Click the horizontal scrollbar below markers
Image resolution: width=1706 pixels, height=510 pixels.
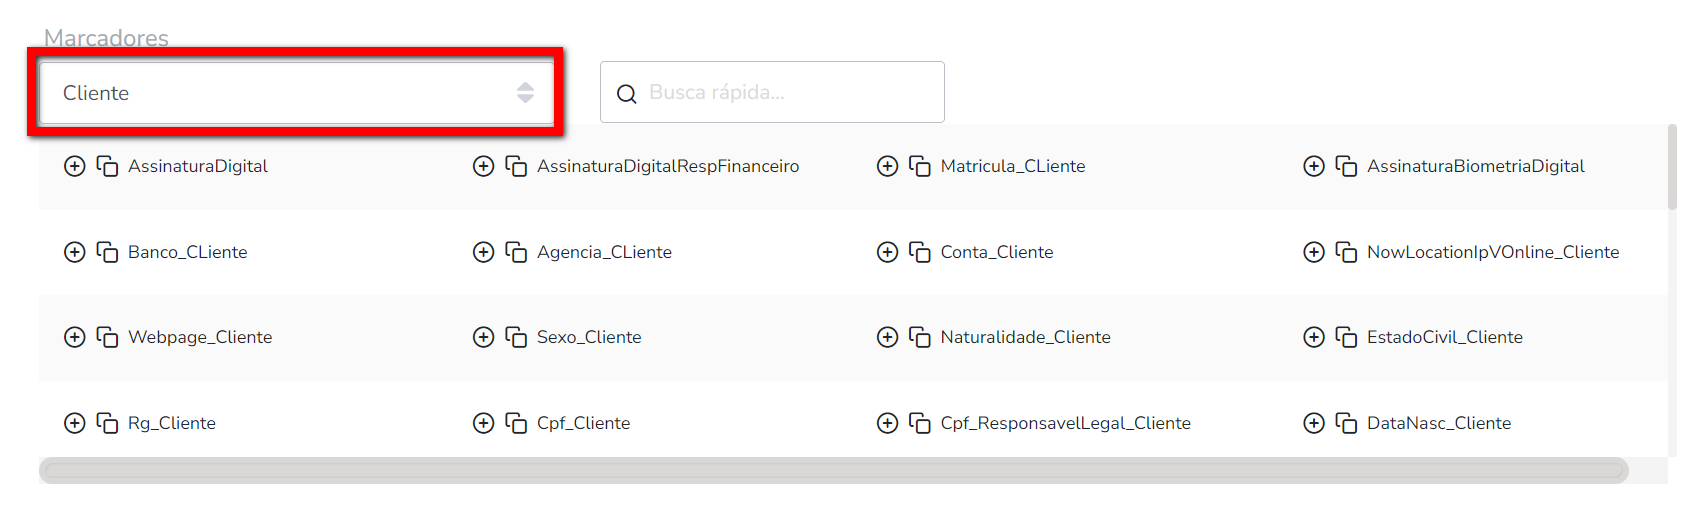834,470
